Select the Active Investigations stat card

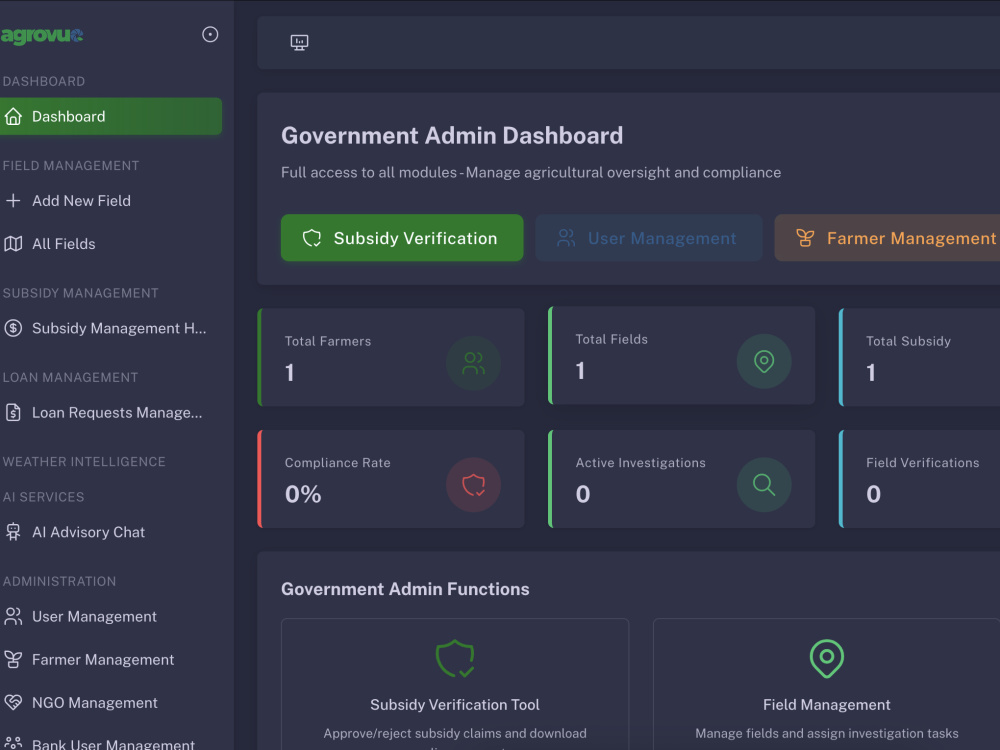click(x=682, y=479)
